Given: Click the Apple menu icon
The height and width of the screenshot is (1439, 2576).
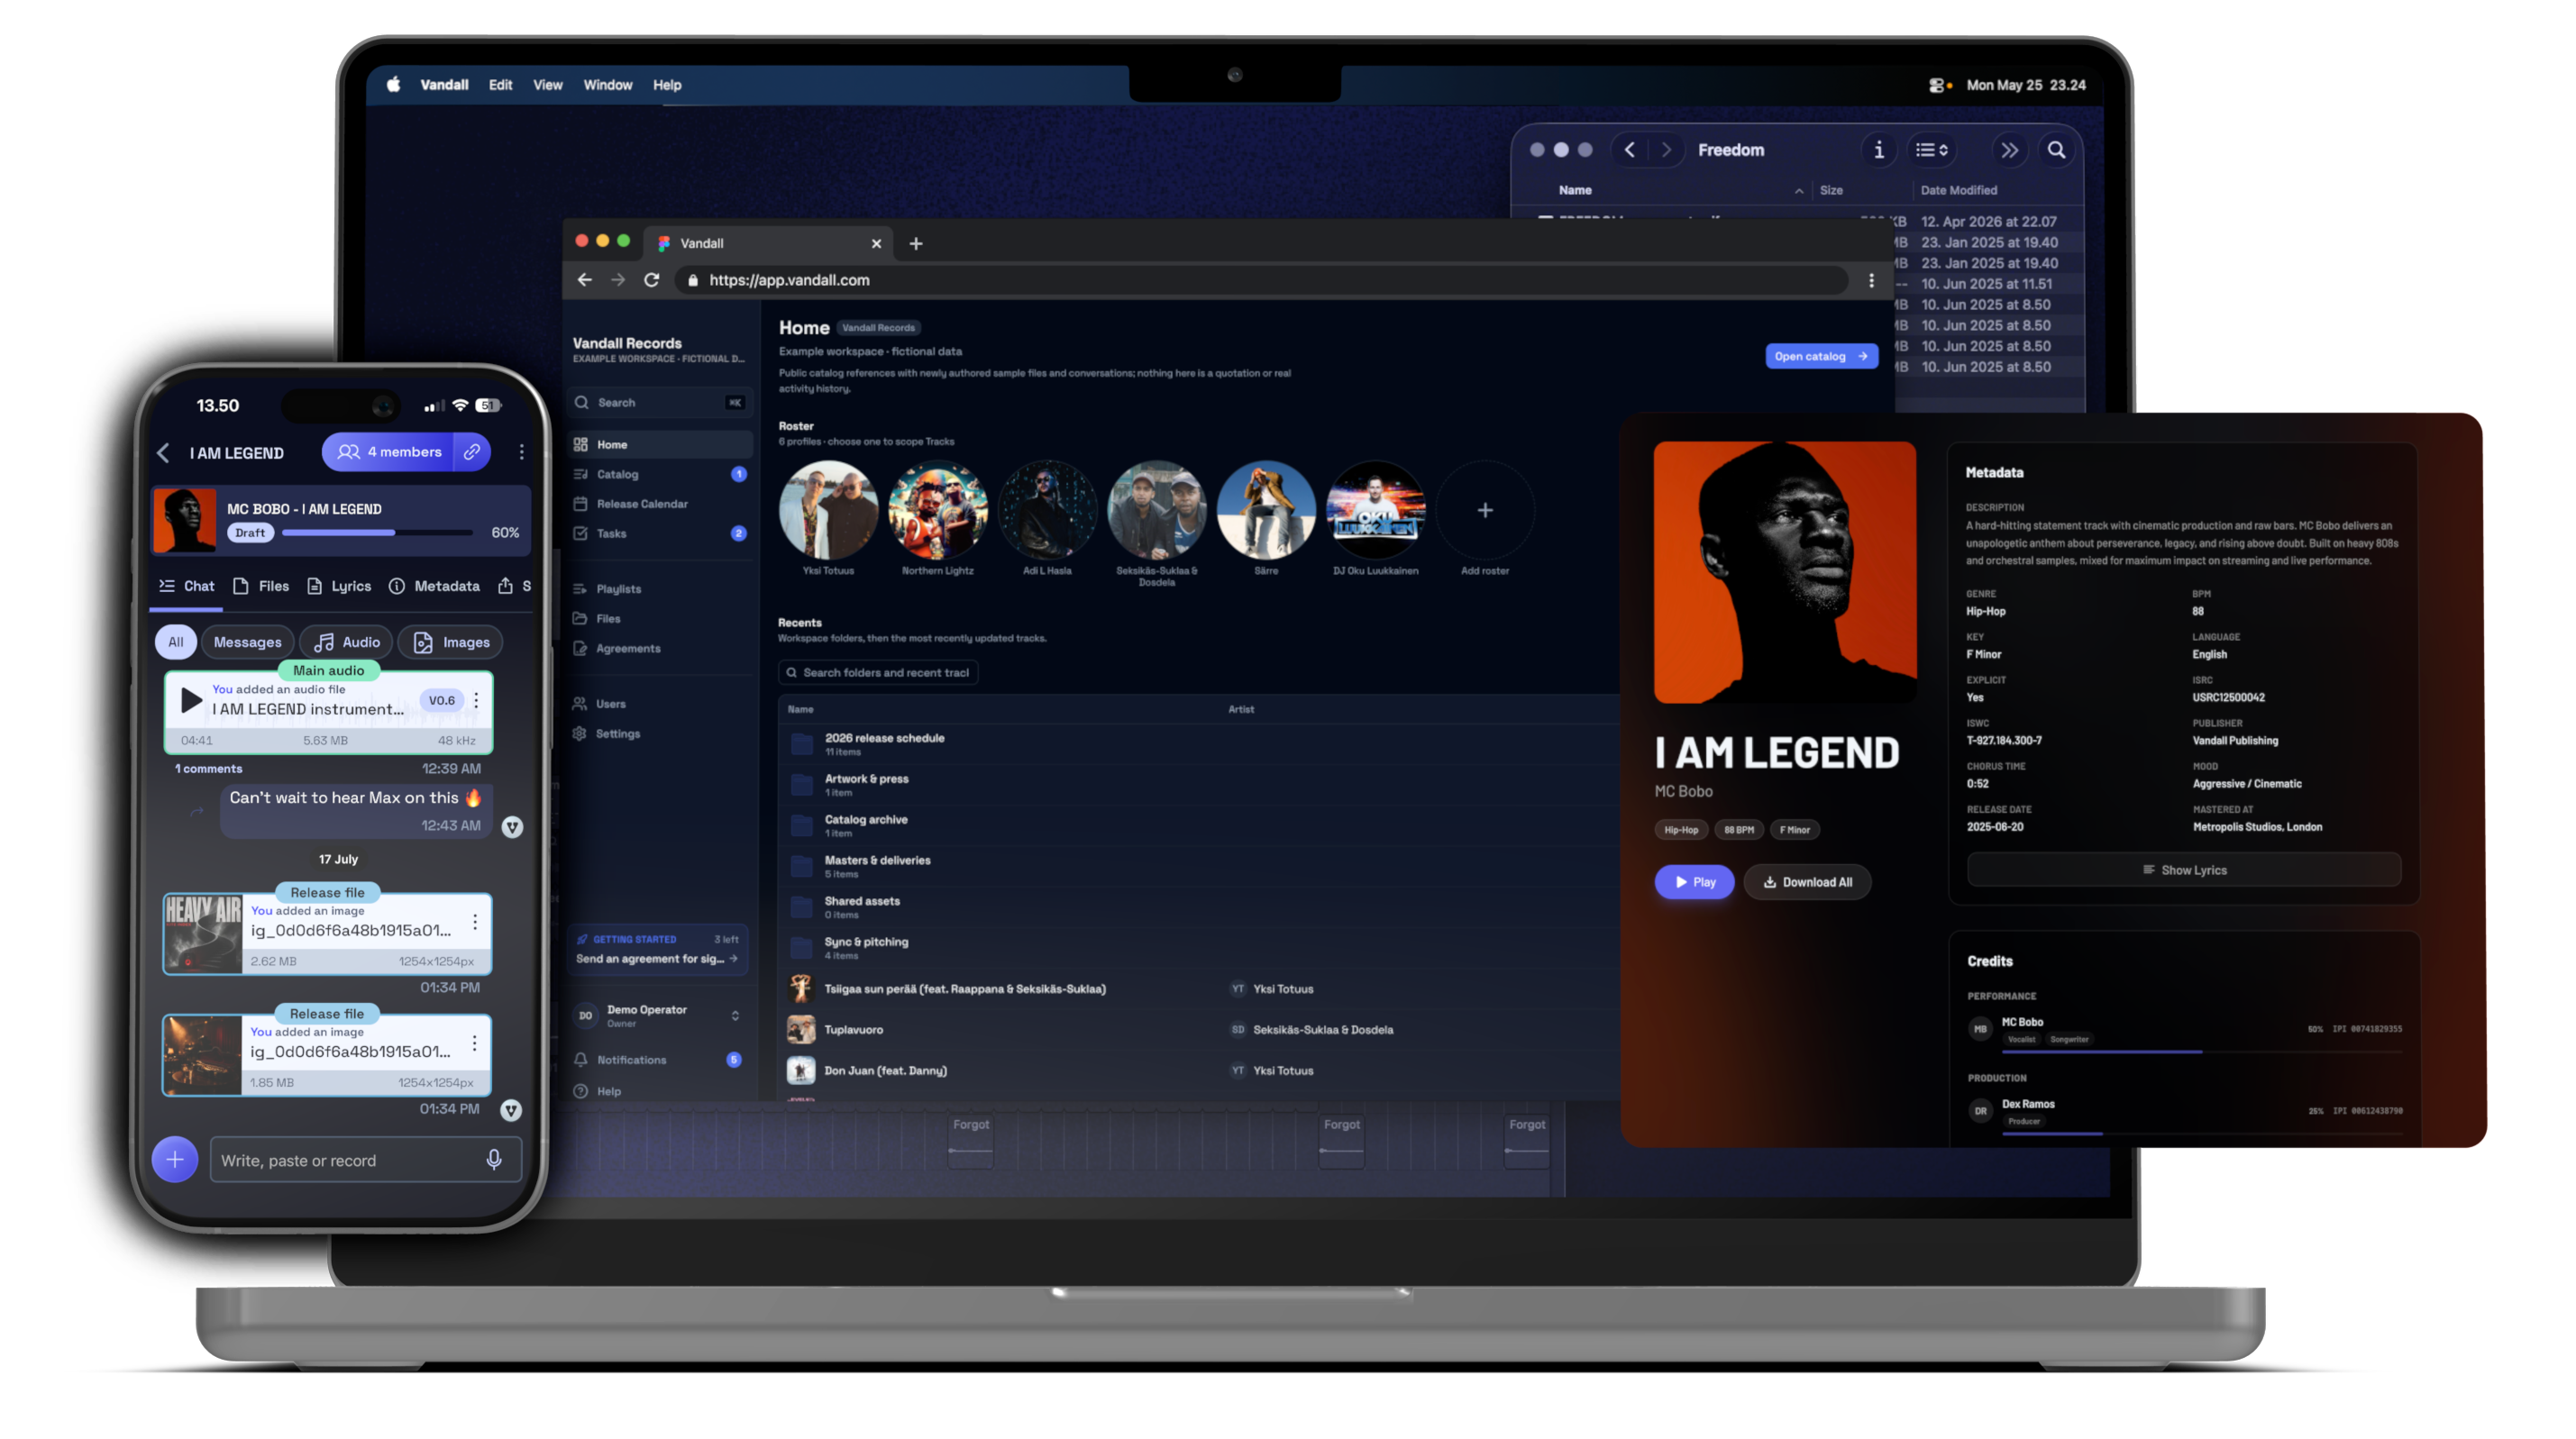Looking at the screenshot, I should pos(393,84).
